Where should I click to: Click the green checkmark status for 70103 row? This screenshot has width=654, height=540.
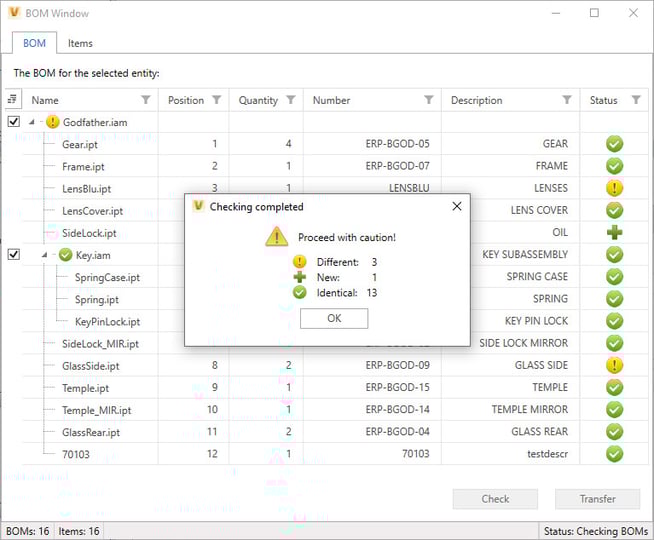(x=614, y=454)
